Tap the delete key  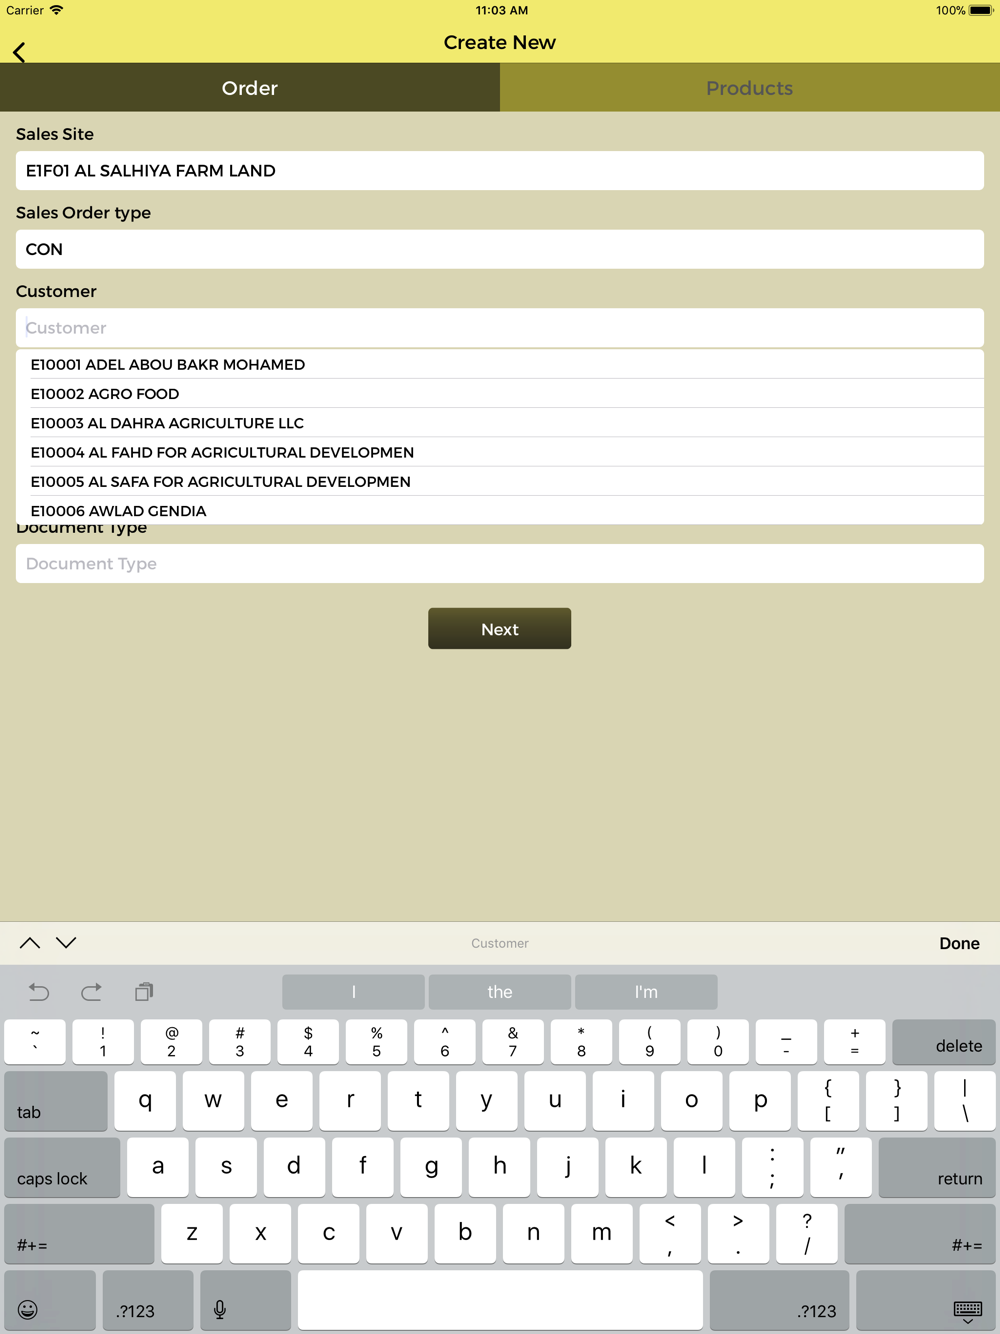pyautogui.click(x=944, y=1042)
